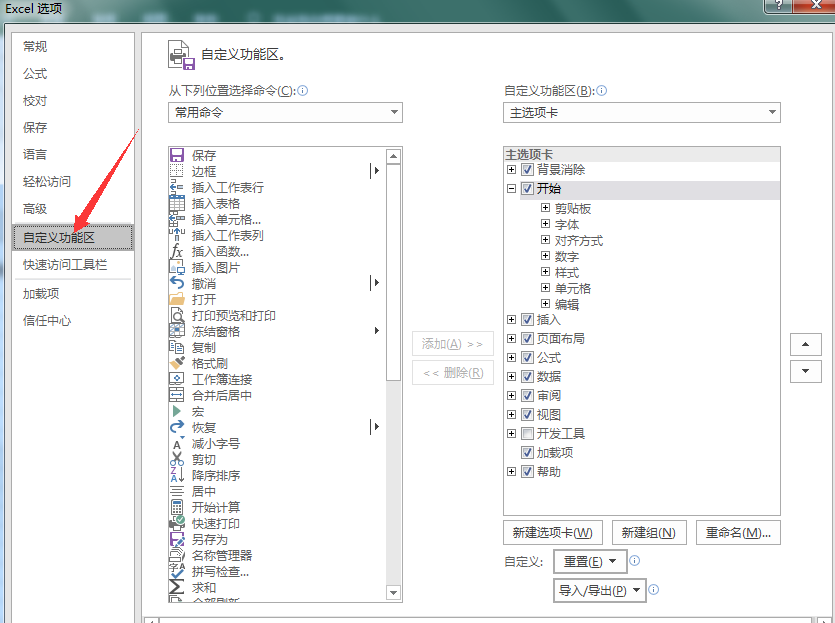Open the 常用命令 command source dropdown
The width and height of the screenshot is (835, 623).
[285, 112]
